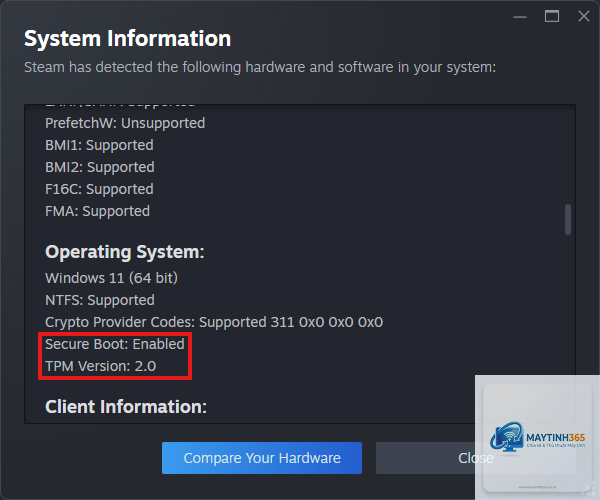Click the System Information title

(127, 39)
